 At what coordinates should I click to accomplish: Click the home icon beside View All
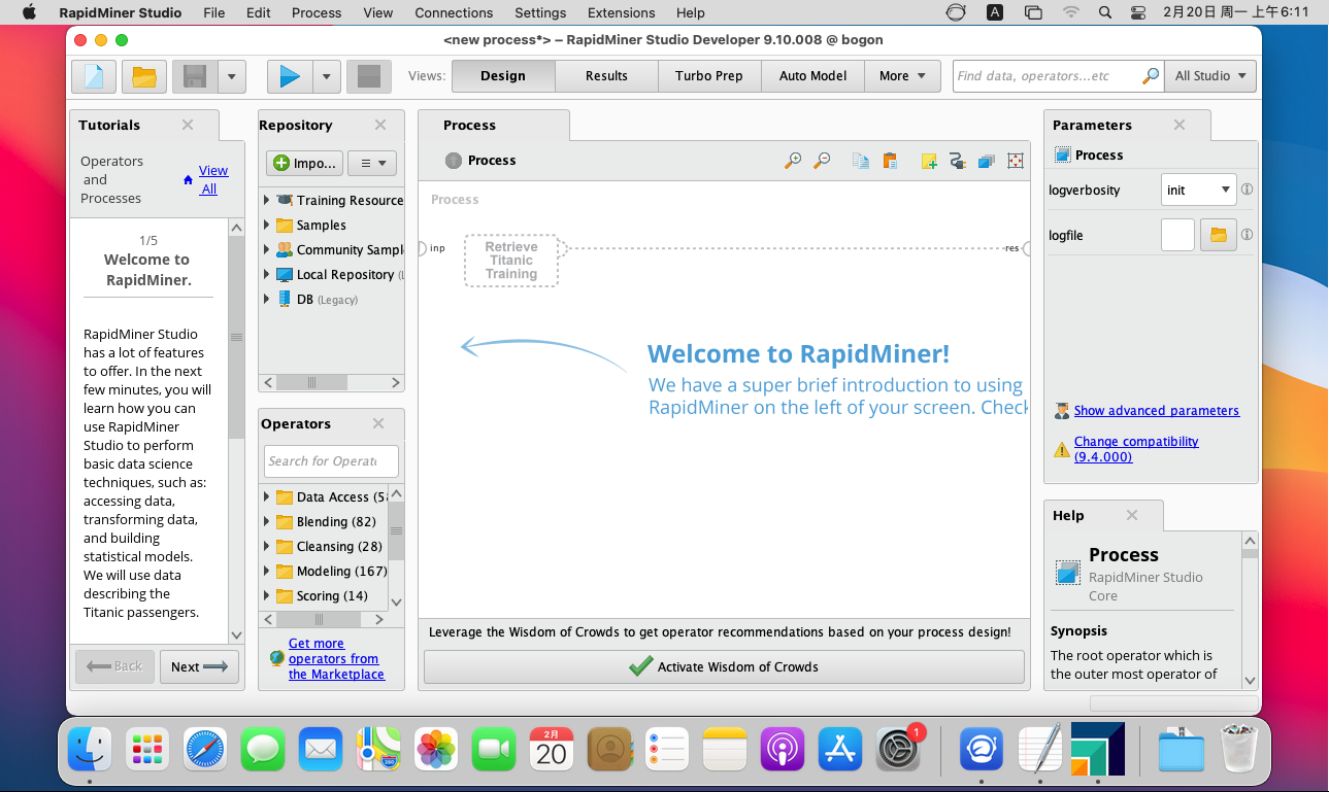click(188, 180)
